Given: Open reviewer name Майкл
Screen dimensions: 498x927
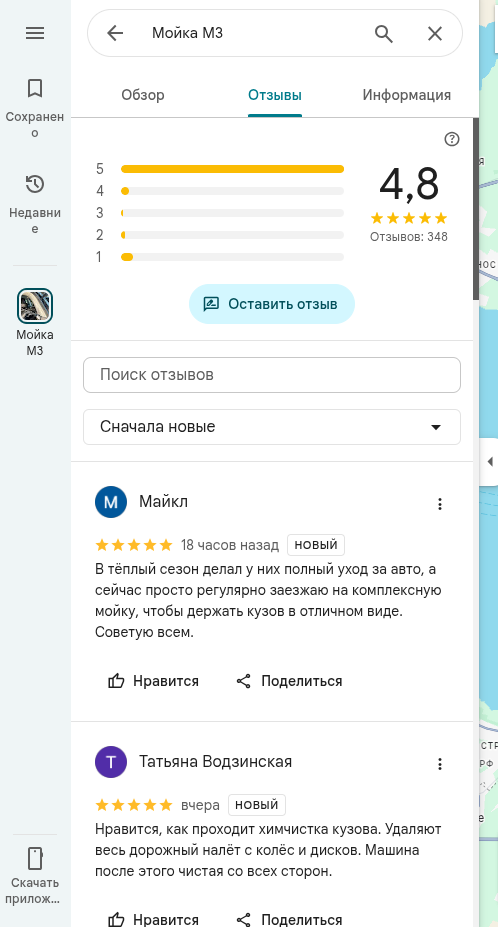Looking at the screenshot, I should click(x=163, y=502).
